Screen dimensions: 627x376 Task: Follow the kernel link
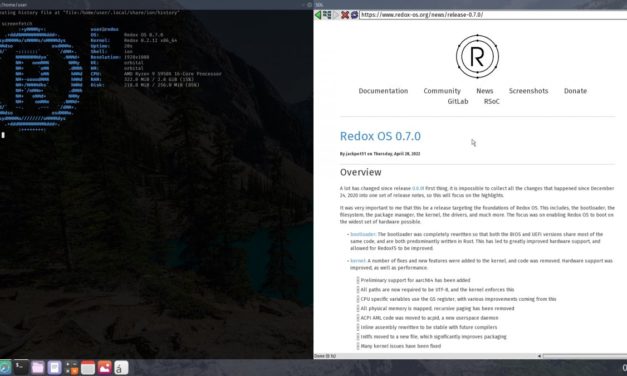358,260
